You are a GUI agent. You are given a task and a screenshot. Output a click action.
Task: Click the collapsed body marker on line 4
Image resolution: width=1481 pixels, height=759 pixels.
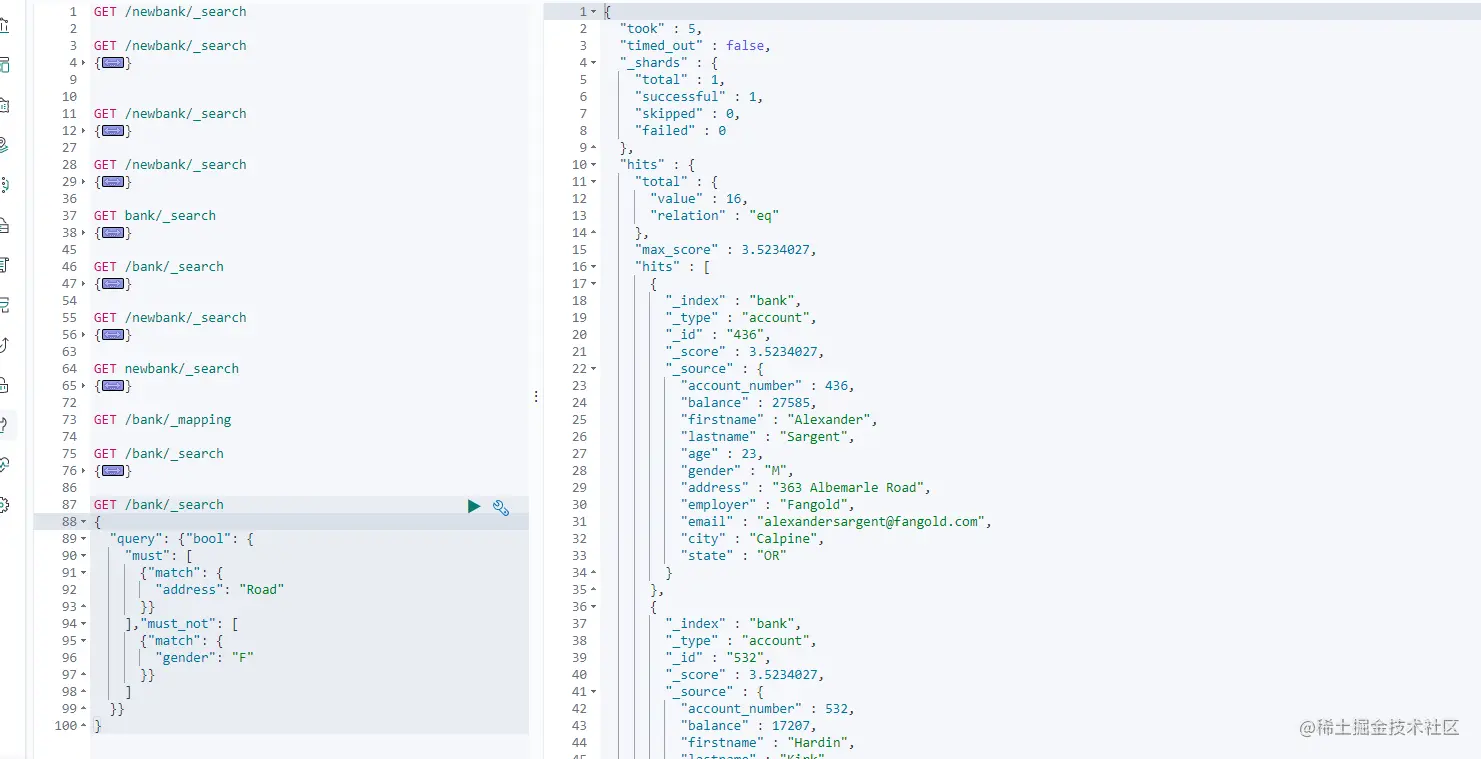pos(113,63)
